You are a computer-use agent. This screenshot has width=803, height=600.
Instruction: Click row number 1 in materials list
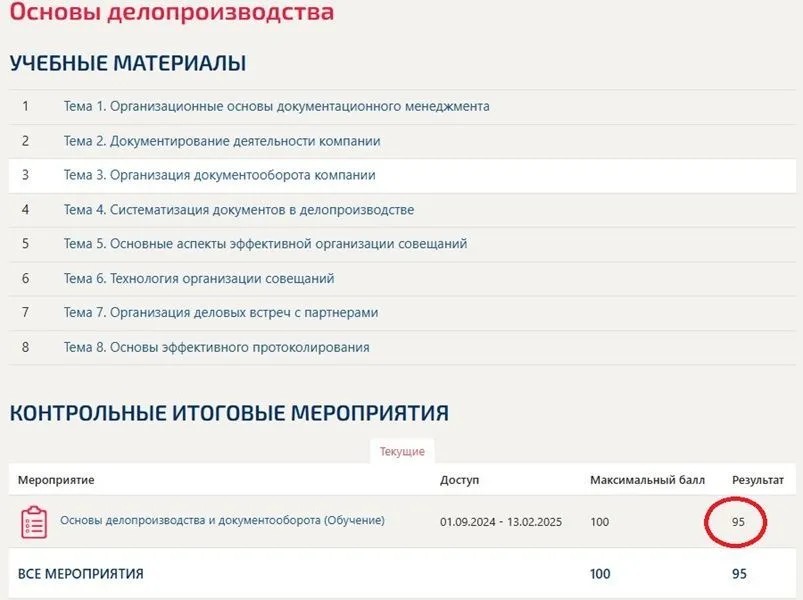(x=25, y=106)
